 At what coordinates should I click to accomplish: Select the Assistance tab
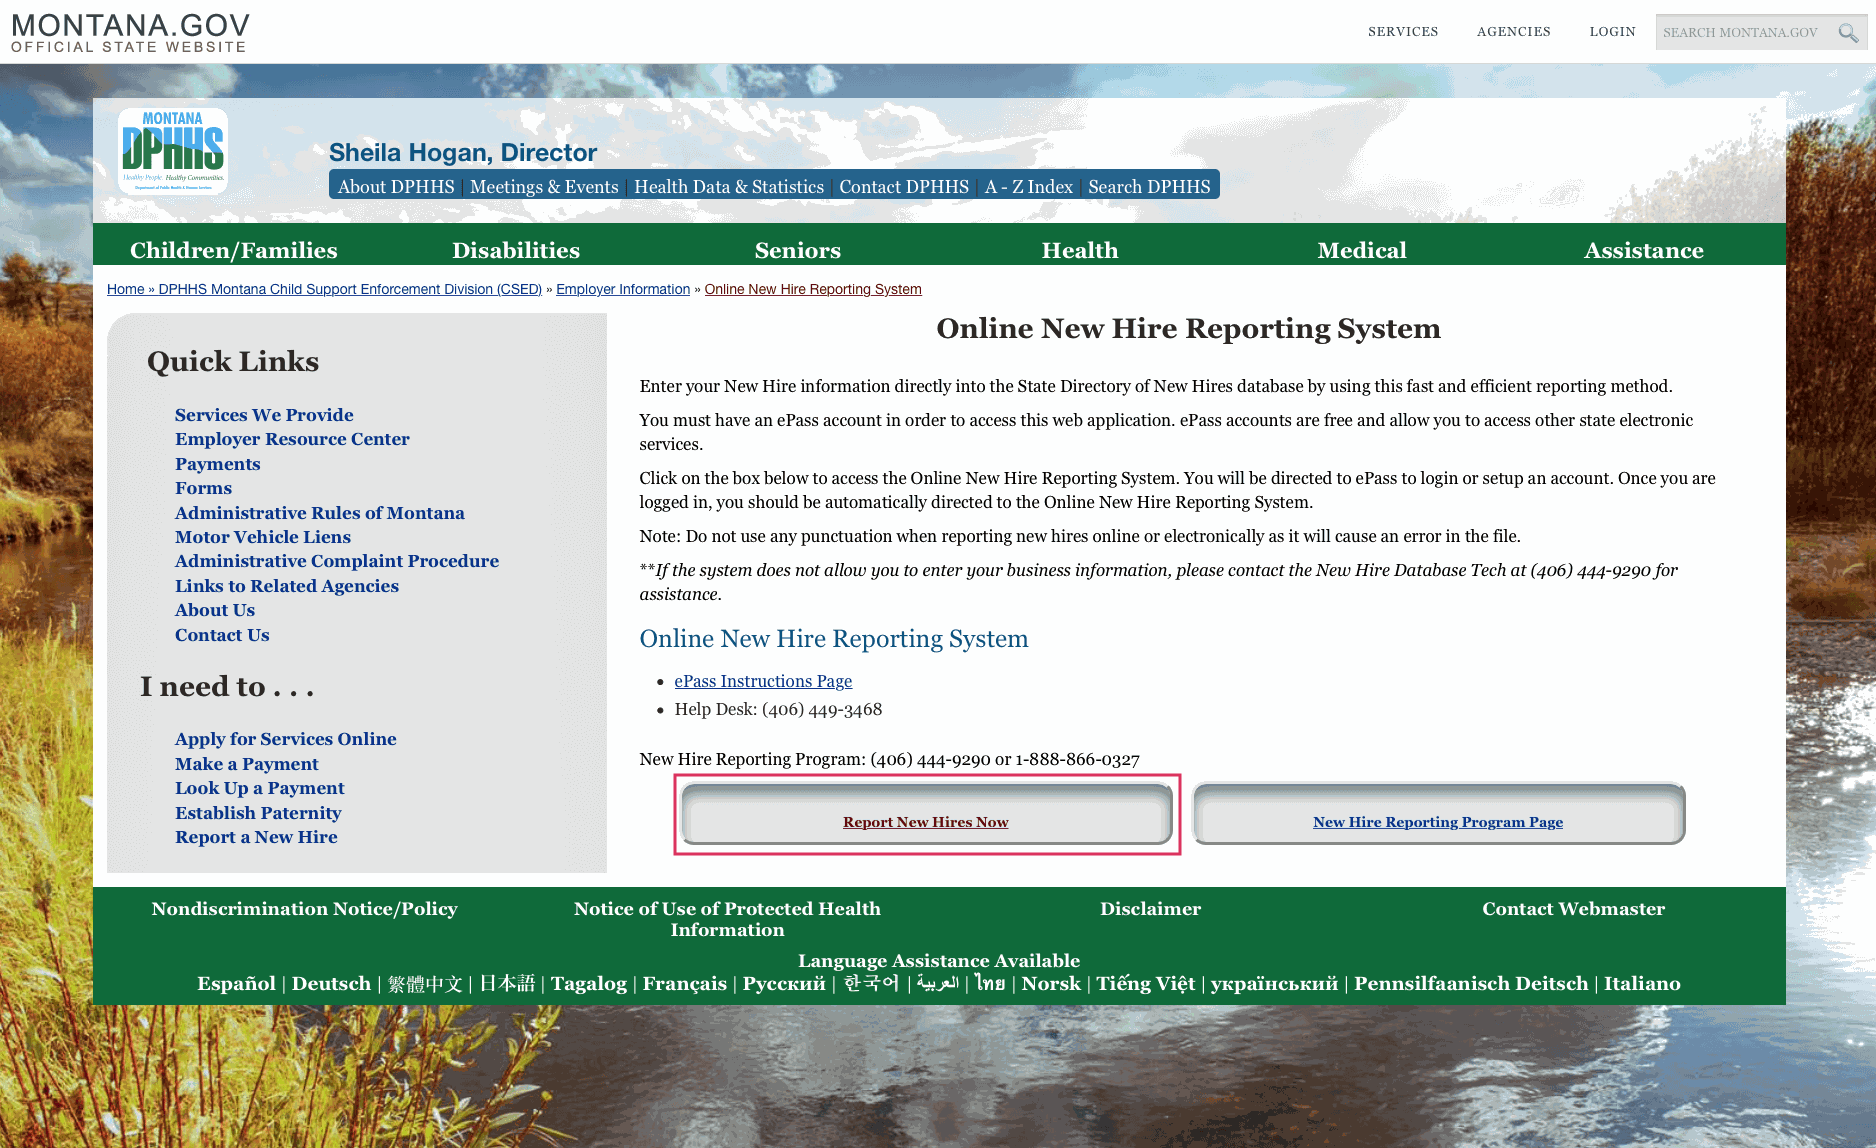coord(1644,250)
